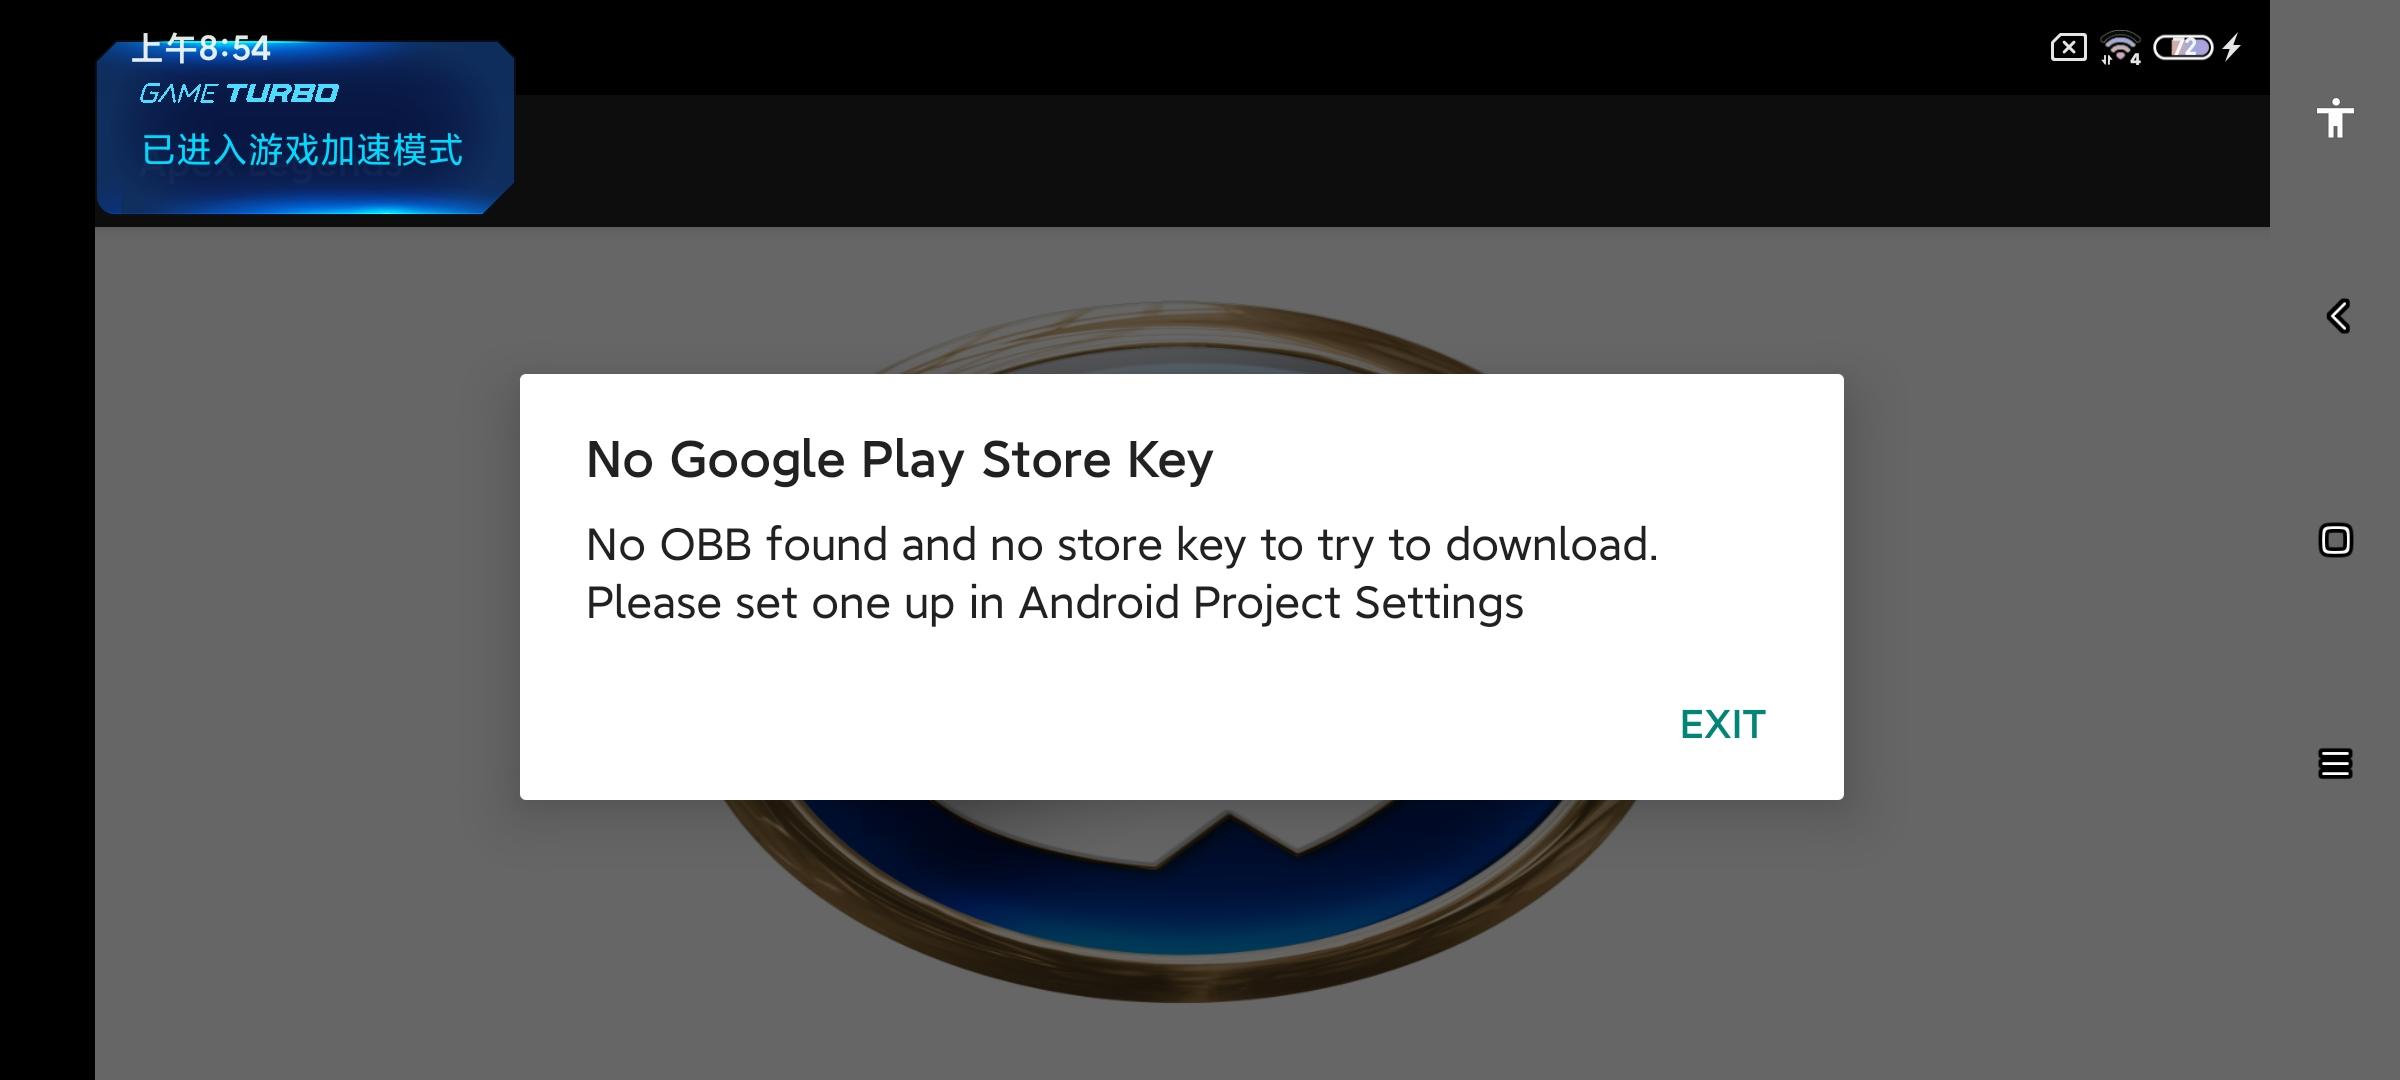
Task: Click empty white space left of EXIT
Action: (1100, 724)
